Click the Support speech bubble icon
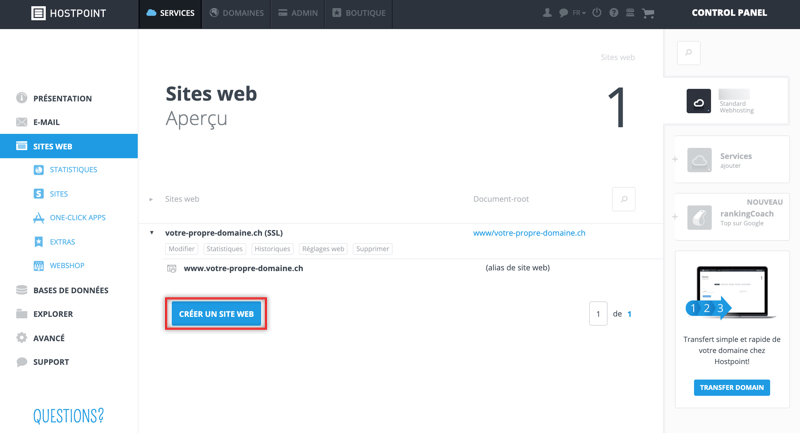The height and width of the screenshot is (433, 800). click(21, 362)
